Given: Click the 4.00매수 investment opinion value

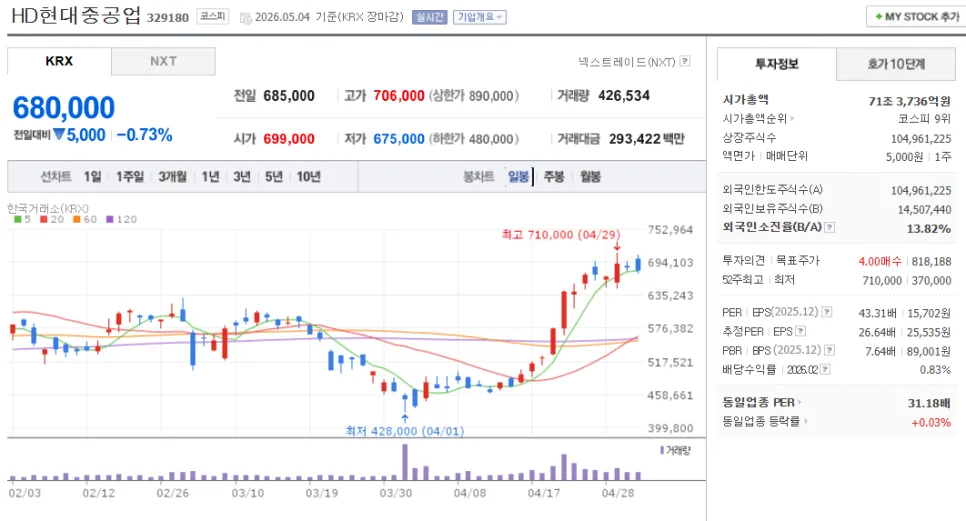Looking at the screenshot, I should pyautogui.click(x=880, y=262).
